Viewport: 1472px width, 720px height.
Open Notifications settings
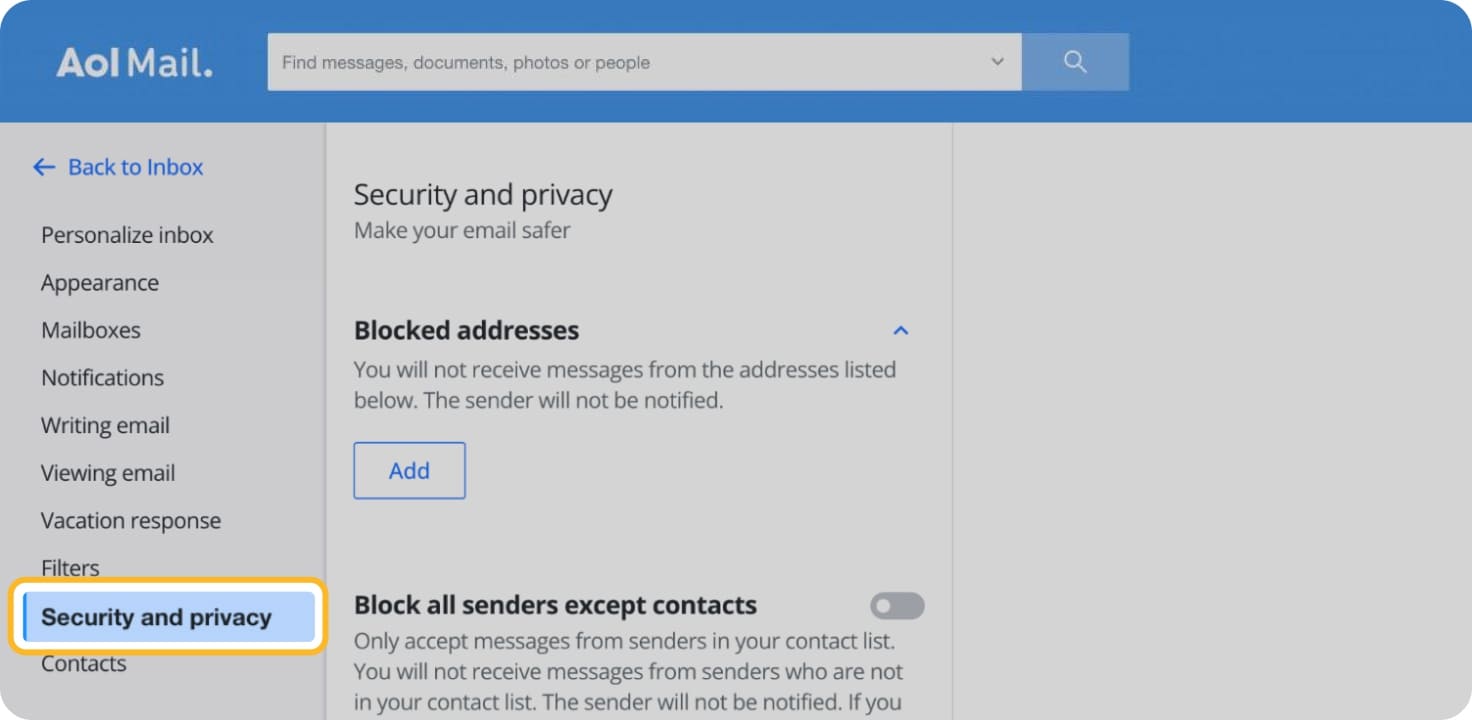coord(102,378)
